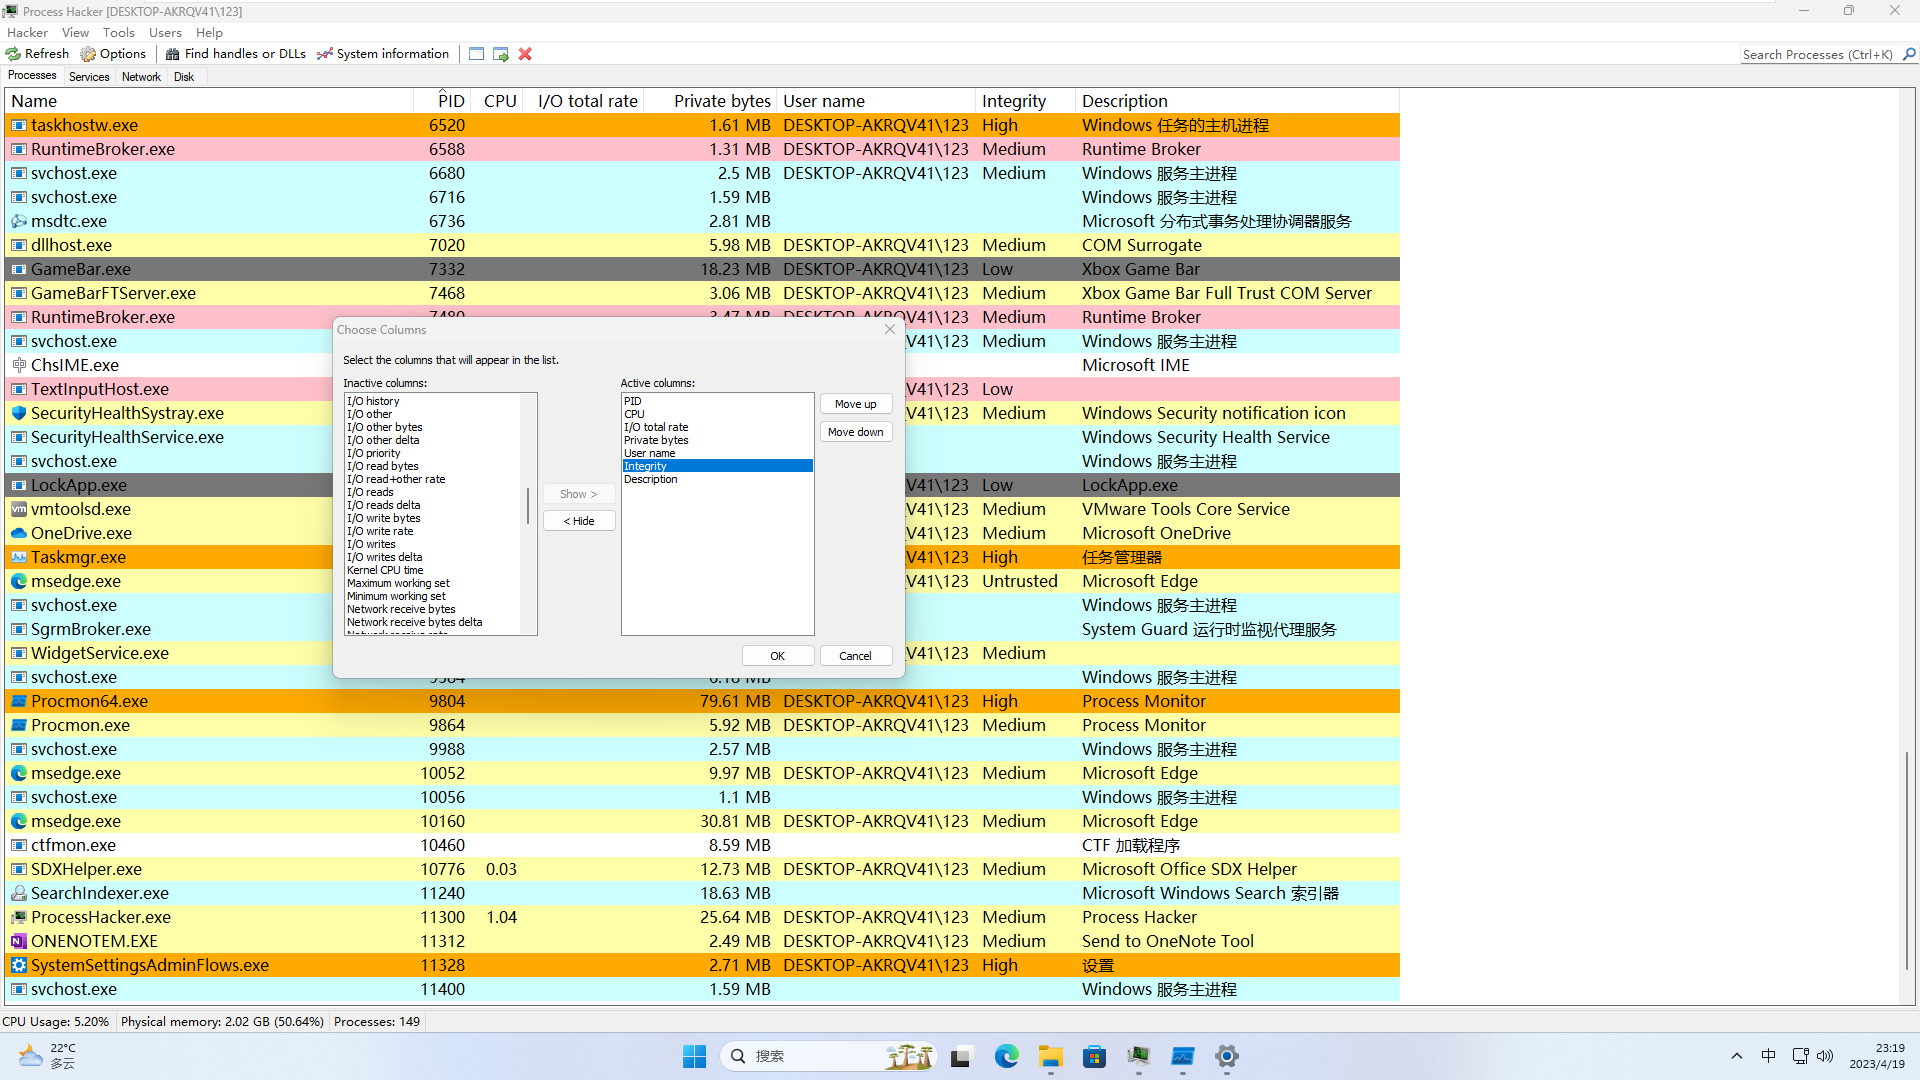Open the Help menu
The image size is (1920, 1080).
(209, 33)
